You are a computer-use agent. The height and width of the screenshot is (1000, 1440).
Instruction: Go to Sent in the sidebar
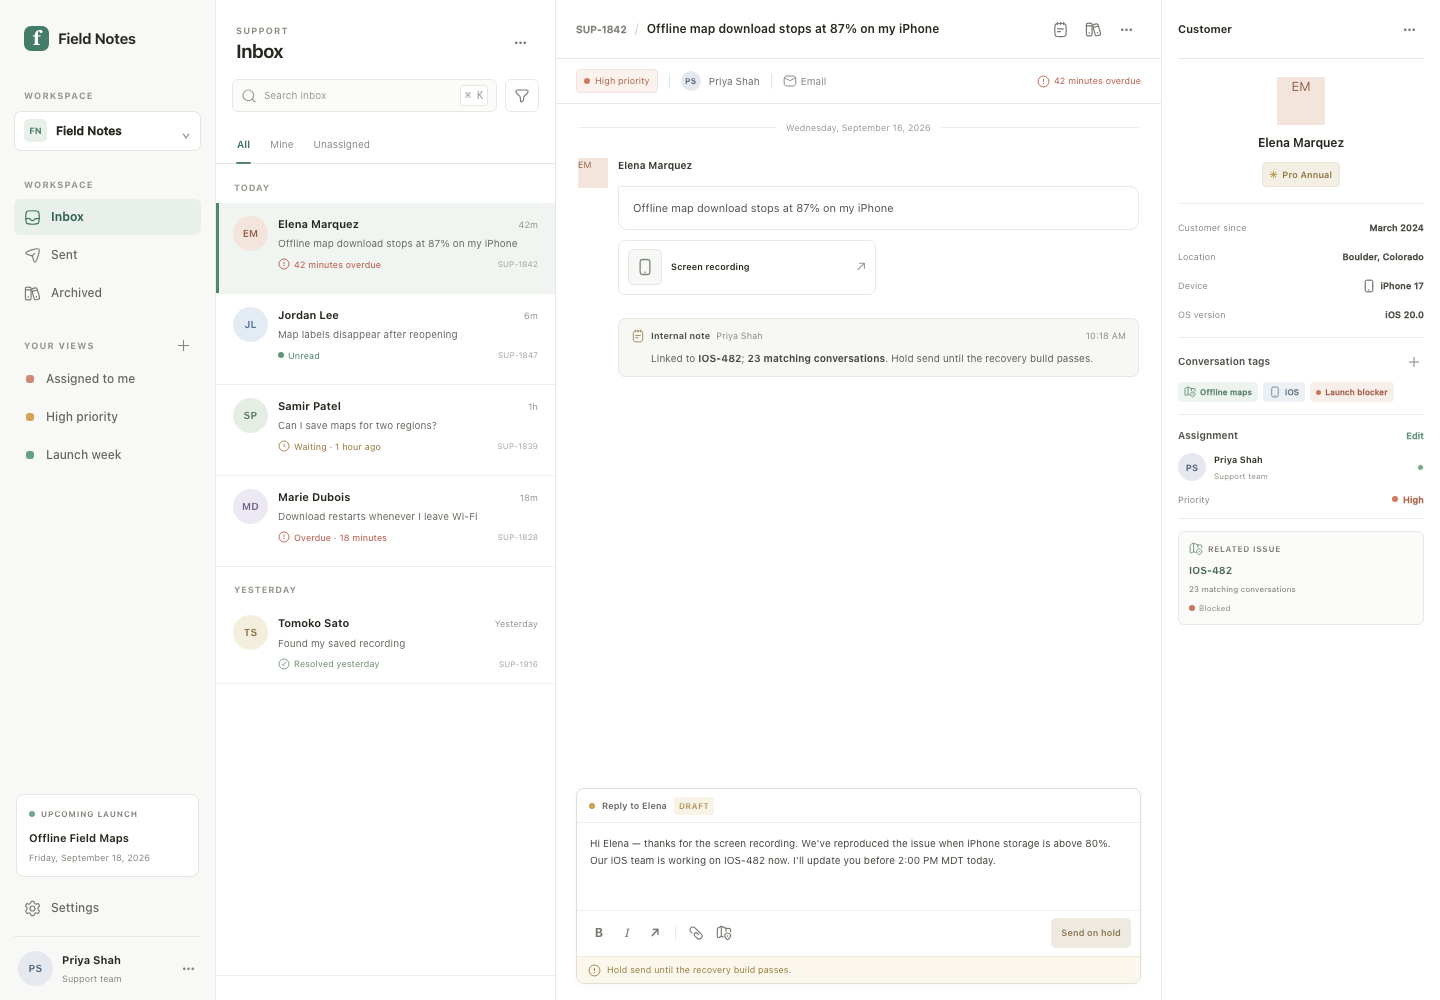pyautogui.click(x=108, y=255)
